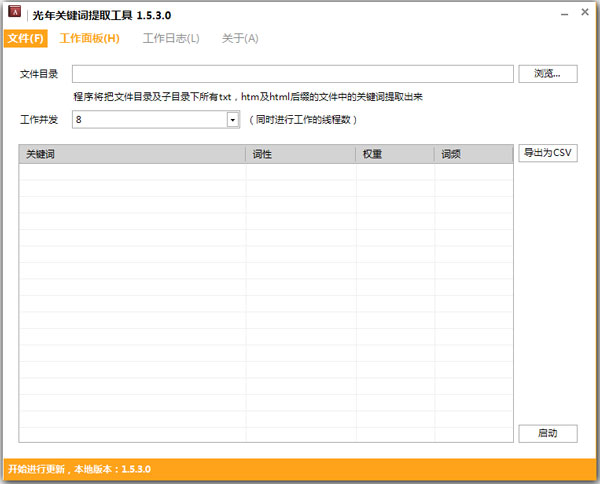Minimize the window

564,14
